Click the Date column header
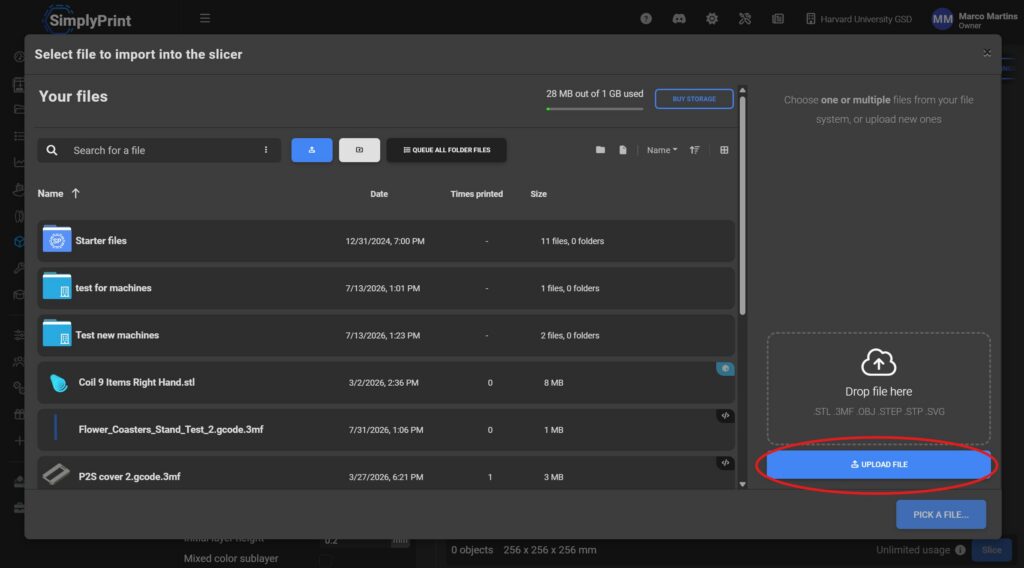Image resolution: width=1024 pixels, height=568 pixels. point(379,194)
